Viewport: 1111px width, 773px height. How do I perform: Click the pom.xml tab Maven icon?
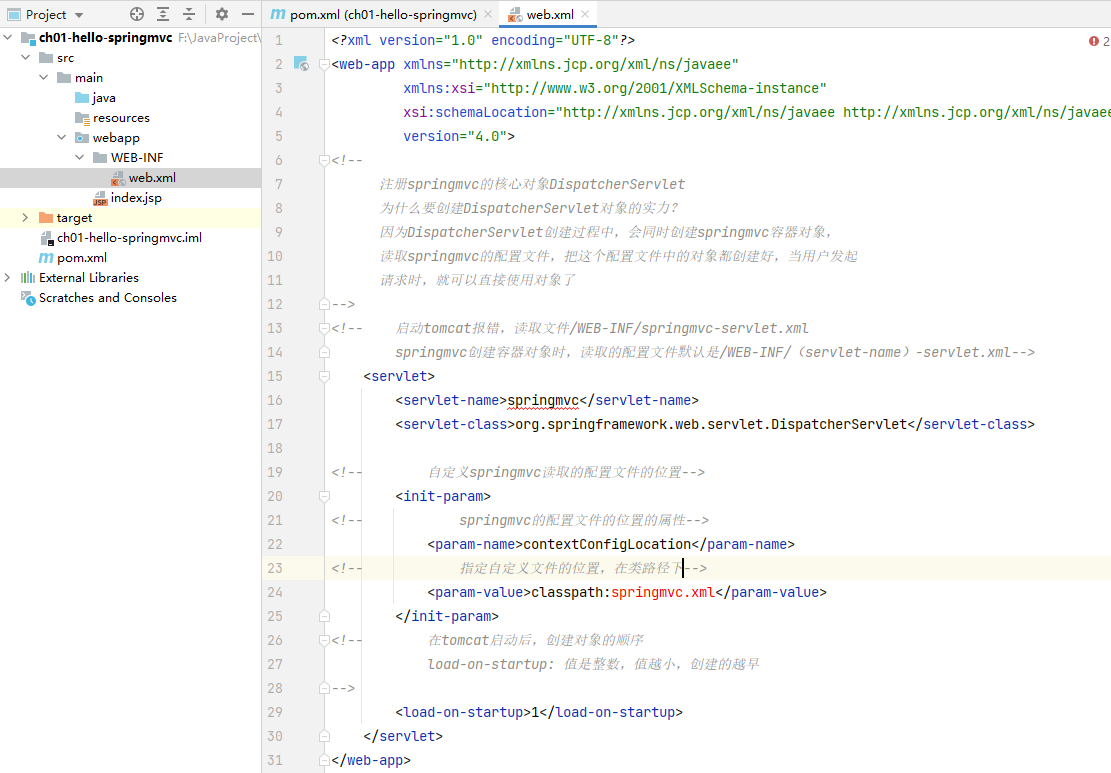[x=278, y=14]
